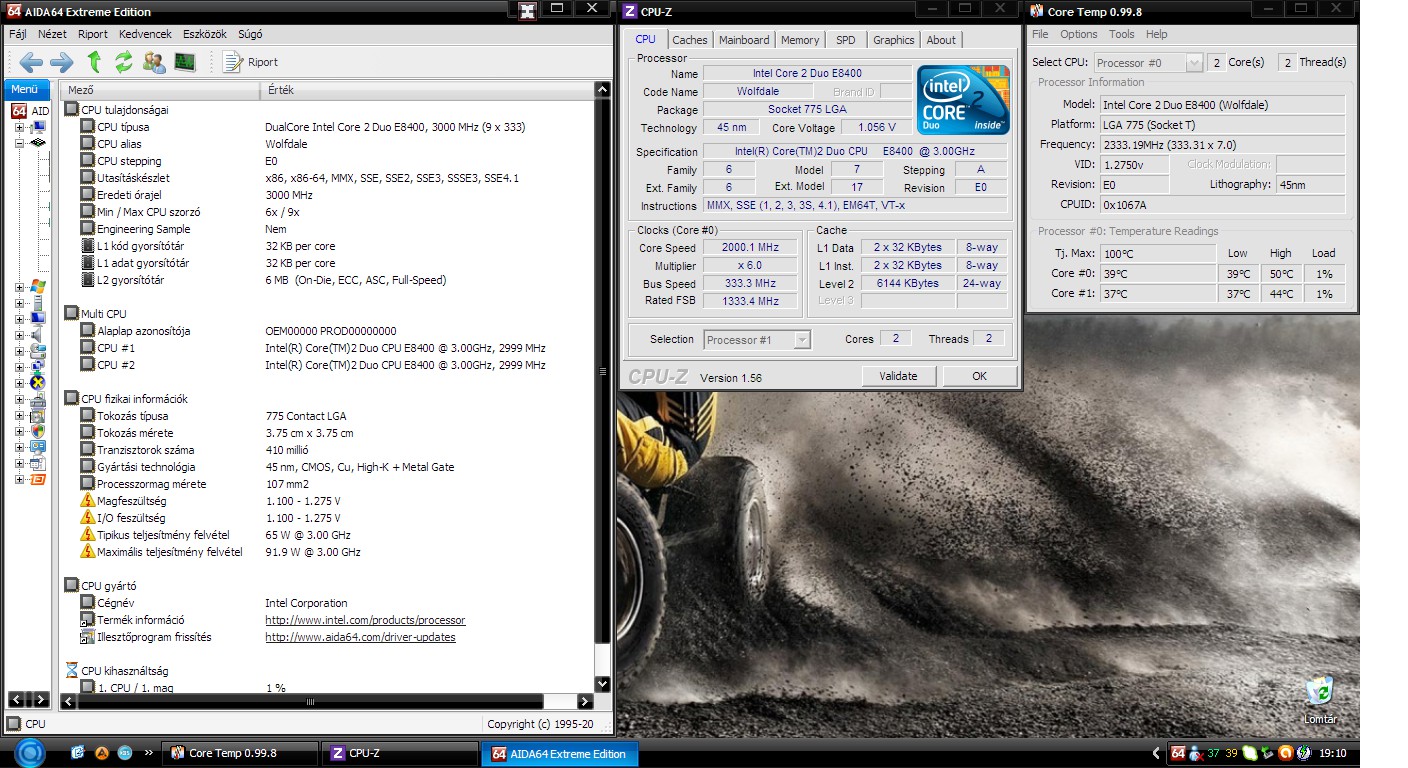Open the intel.com products processor link
Screen dimensions: 1408x768
(365, 620)
